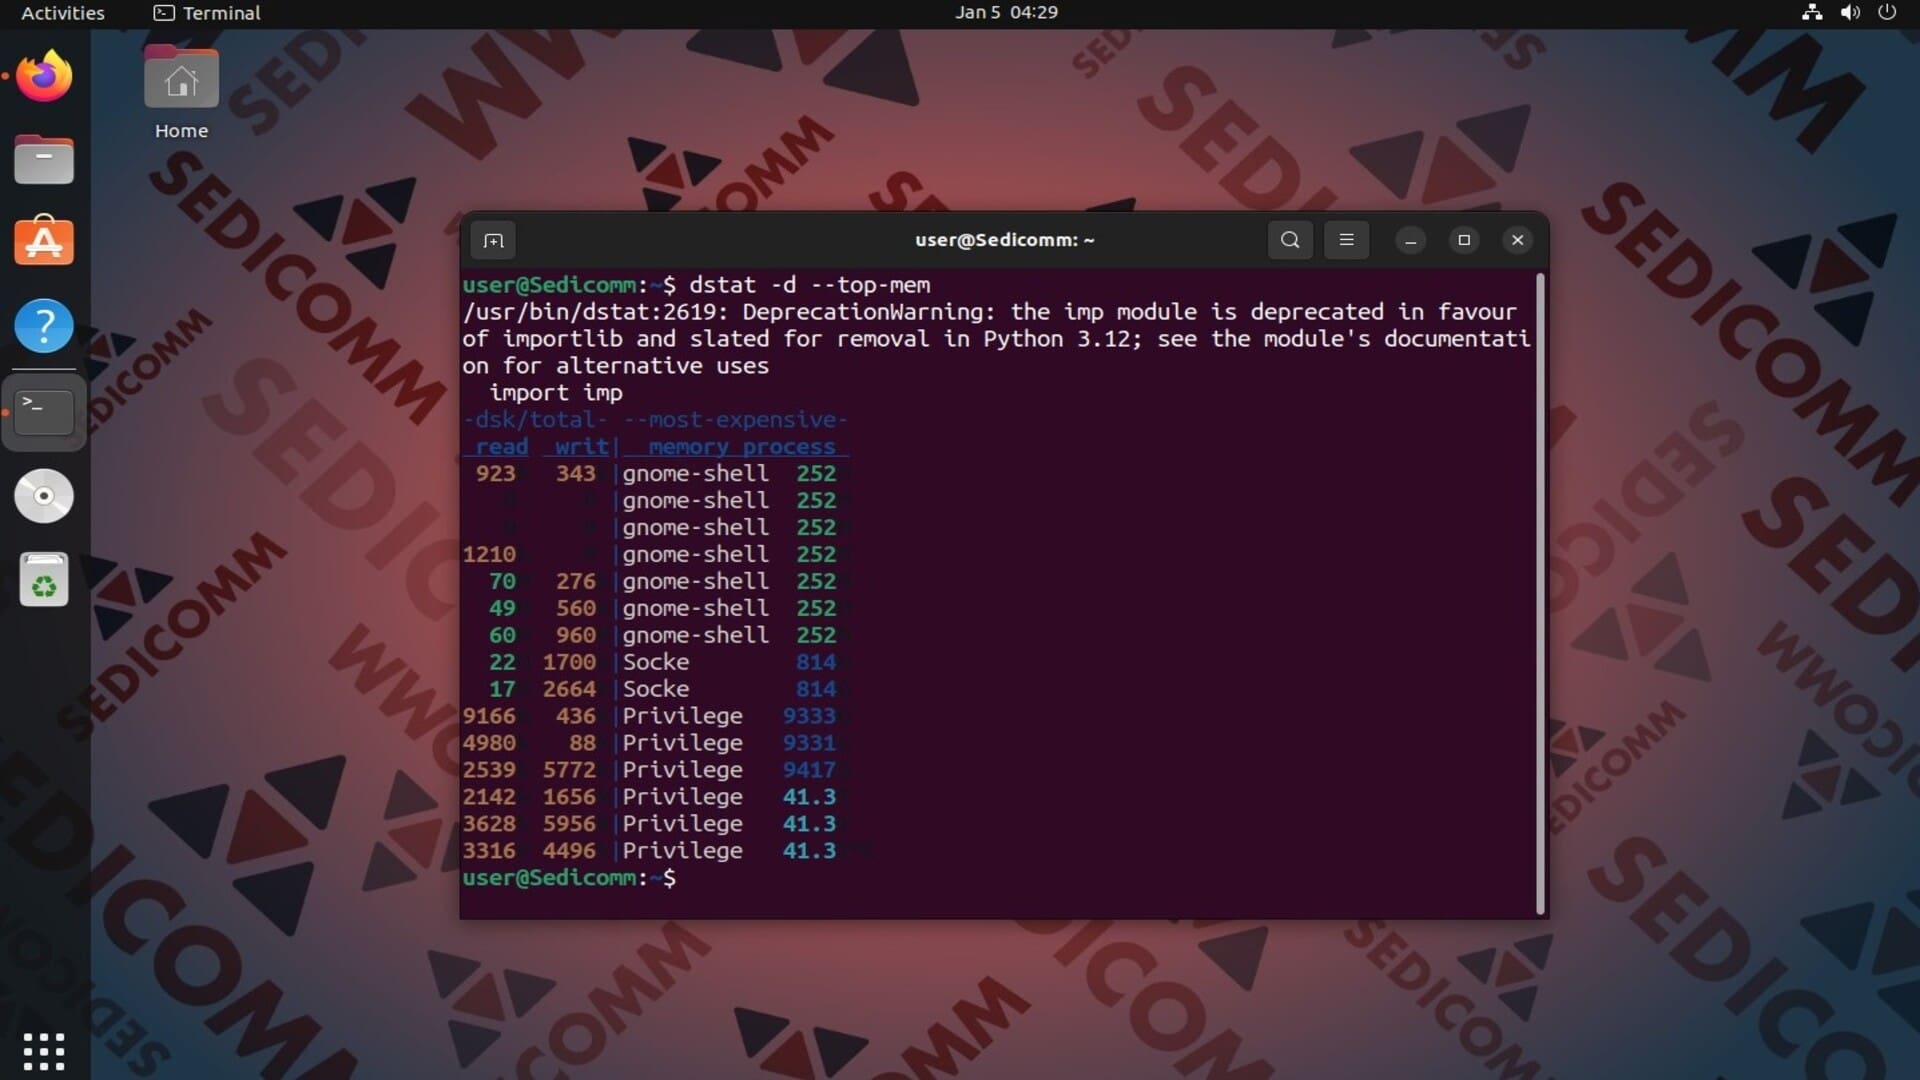Open Ubuntu Software from the dock

[44, 243]
